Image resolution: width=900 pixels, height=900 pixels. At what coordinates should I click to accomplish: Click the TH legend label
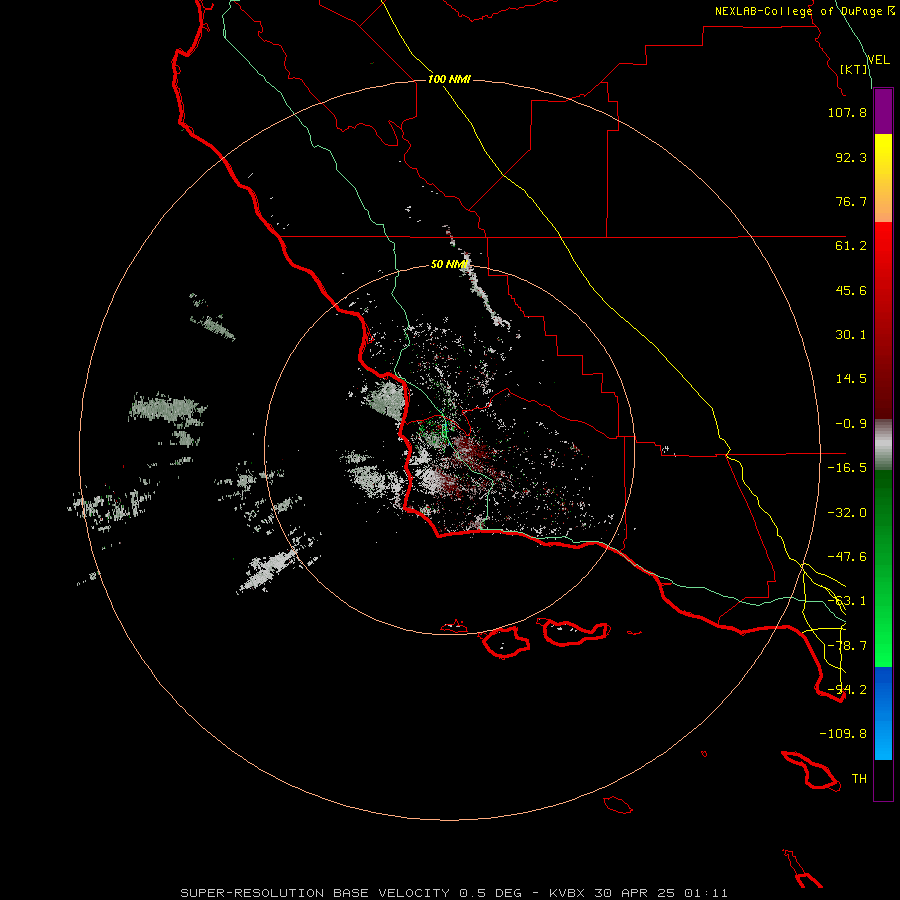pos(859,779)
